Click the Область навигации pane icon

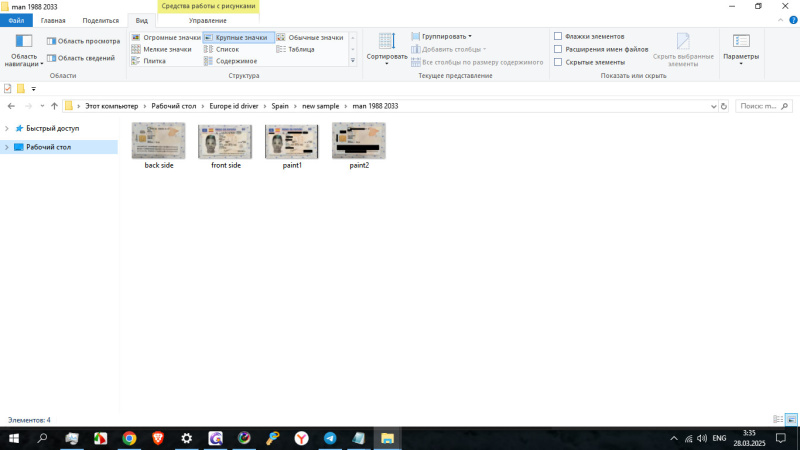[x=23, y=42]
